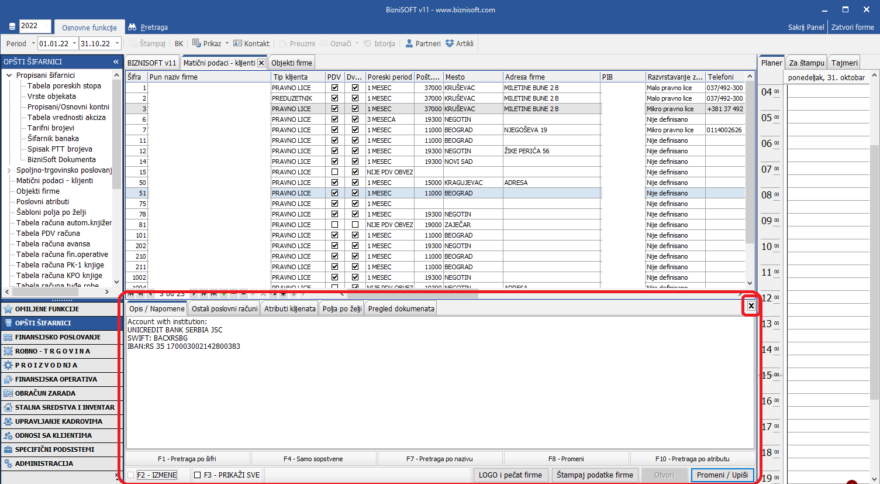Collapse the Propisani šifarnici tree node
Screen dimensions: 880x484
pyautogui.click(x=8, y=76)
